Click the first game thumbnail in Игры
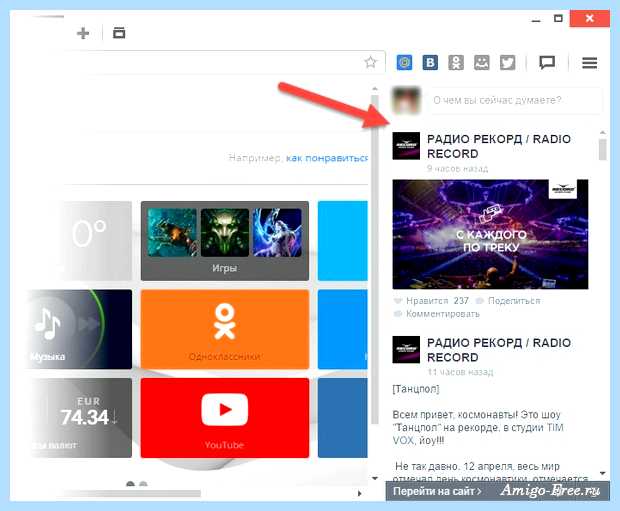 [x=172, y=233]
